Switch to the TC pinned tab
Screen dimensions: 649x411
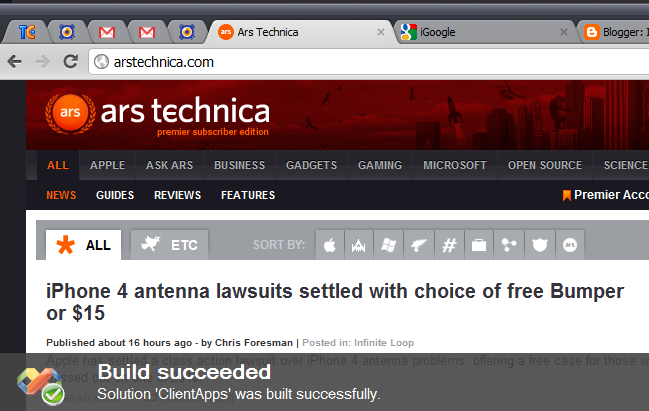tap(27, 32)
